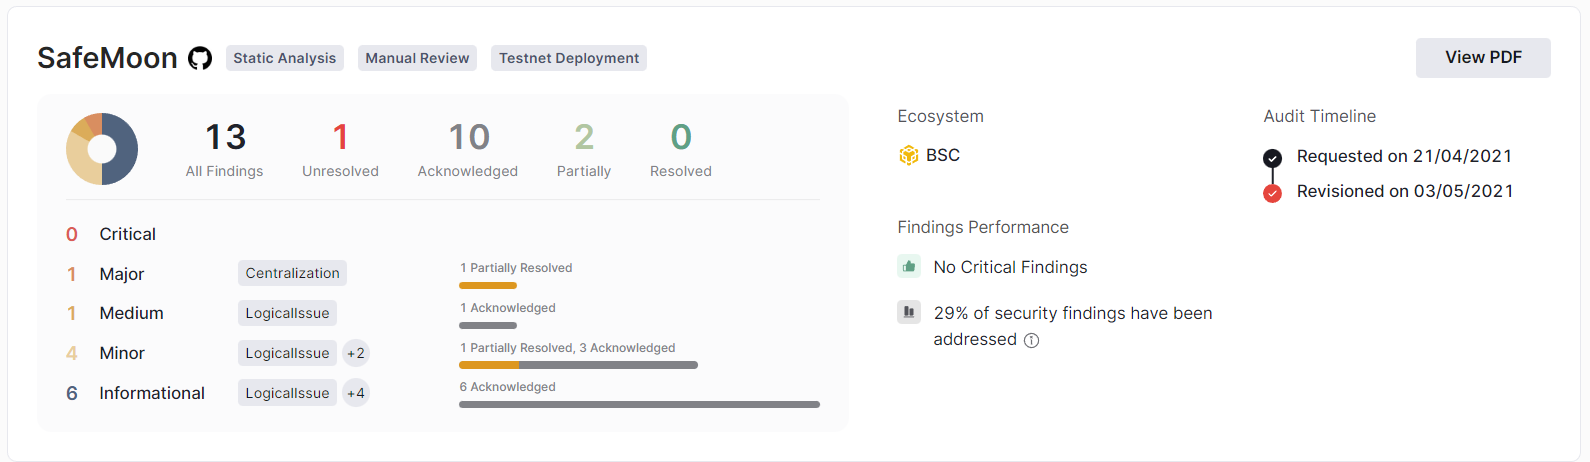Click the Major progress bar labeled 1 Partially Resolved
The image size is (1590, 462).
[x=488, y=286]
